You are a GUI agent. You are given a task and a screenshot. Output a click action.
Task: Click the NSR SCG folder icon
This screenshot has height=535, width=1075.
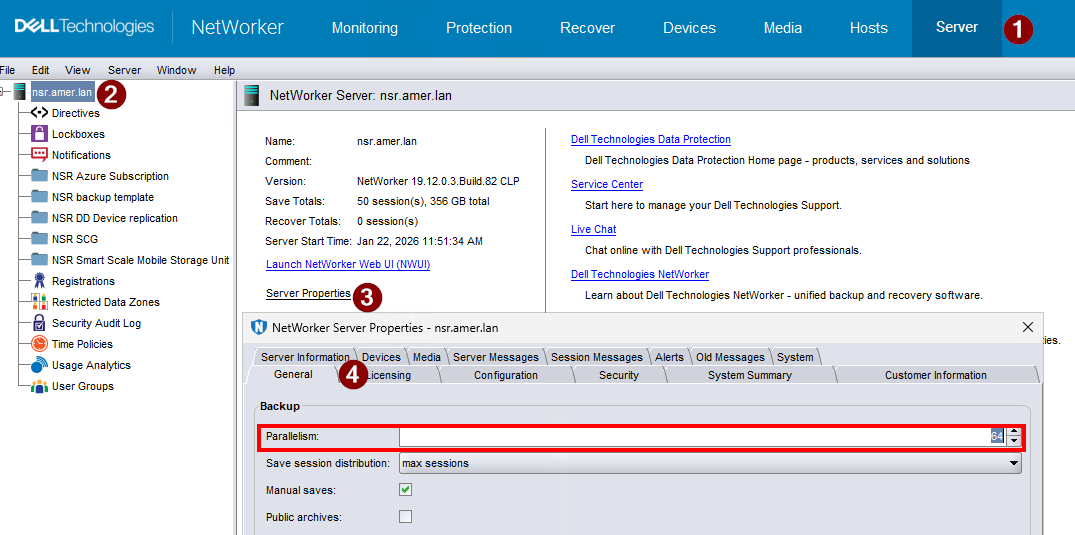[39, 239]
